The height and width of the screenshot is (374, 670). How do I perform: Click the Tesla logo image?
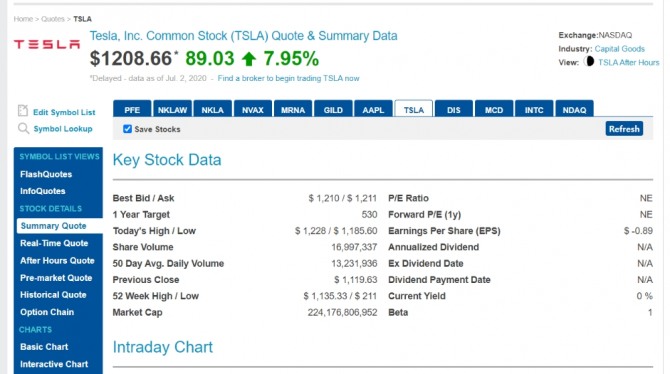click(47, 44)
